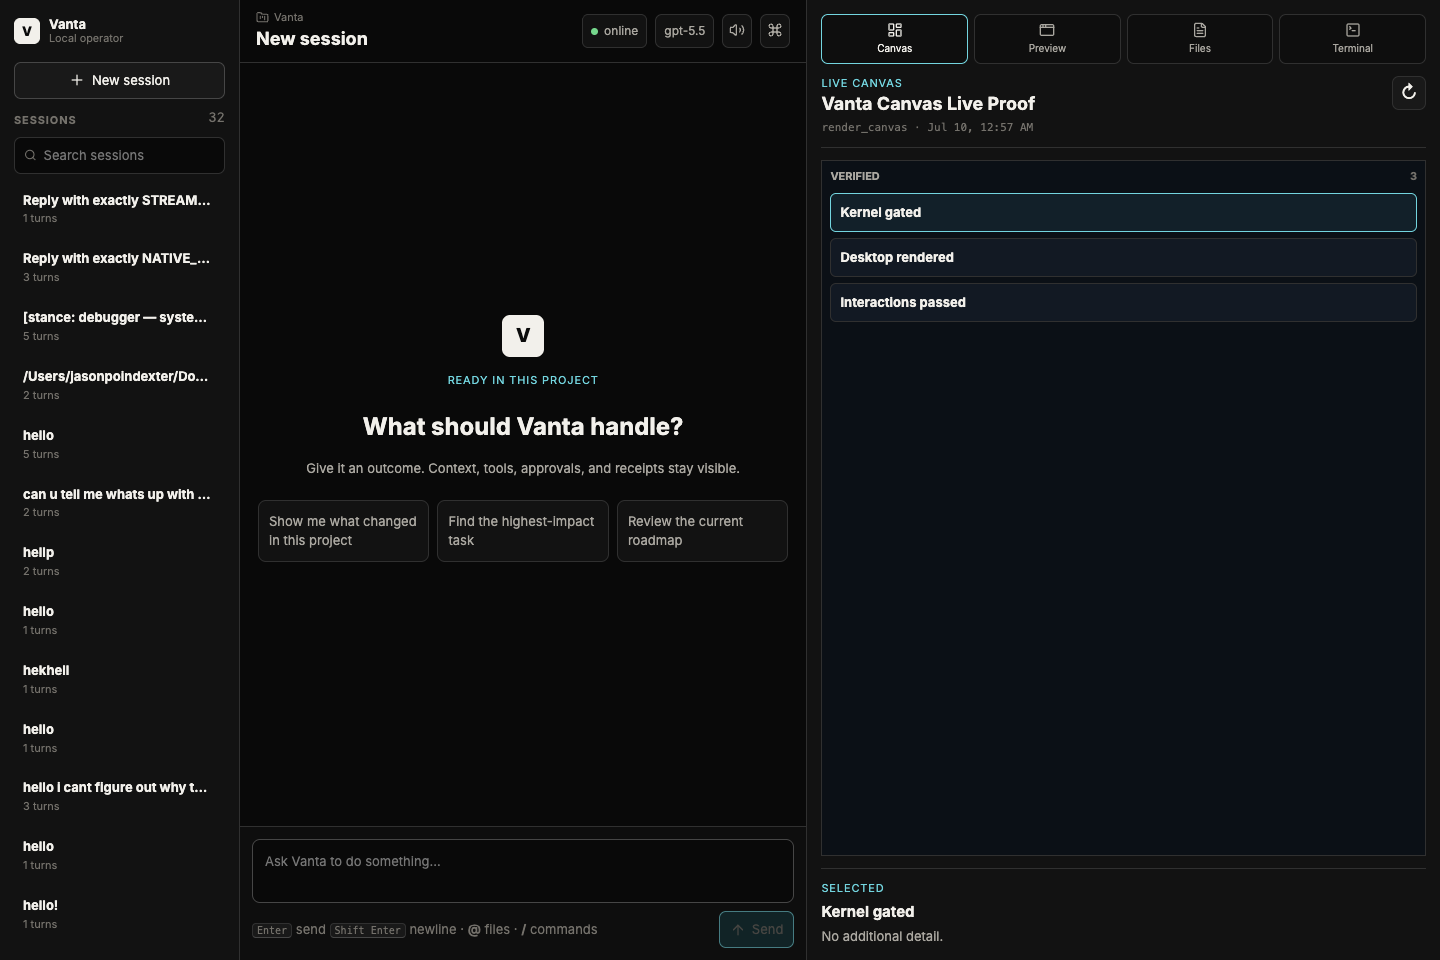The image size is (1440, 960).
Task: Open the command palette icon button
Action: pyautogui.click(x=775, y=31)
